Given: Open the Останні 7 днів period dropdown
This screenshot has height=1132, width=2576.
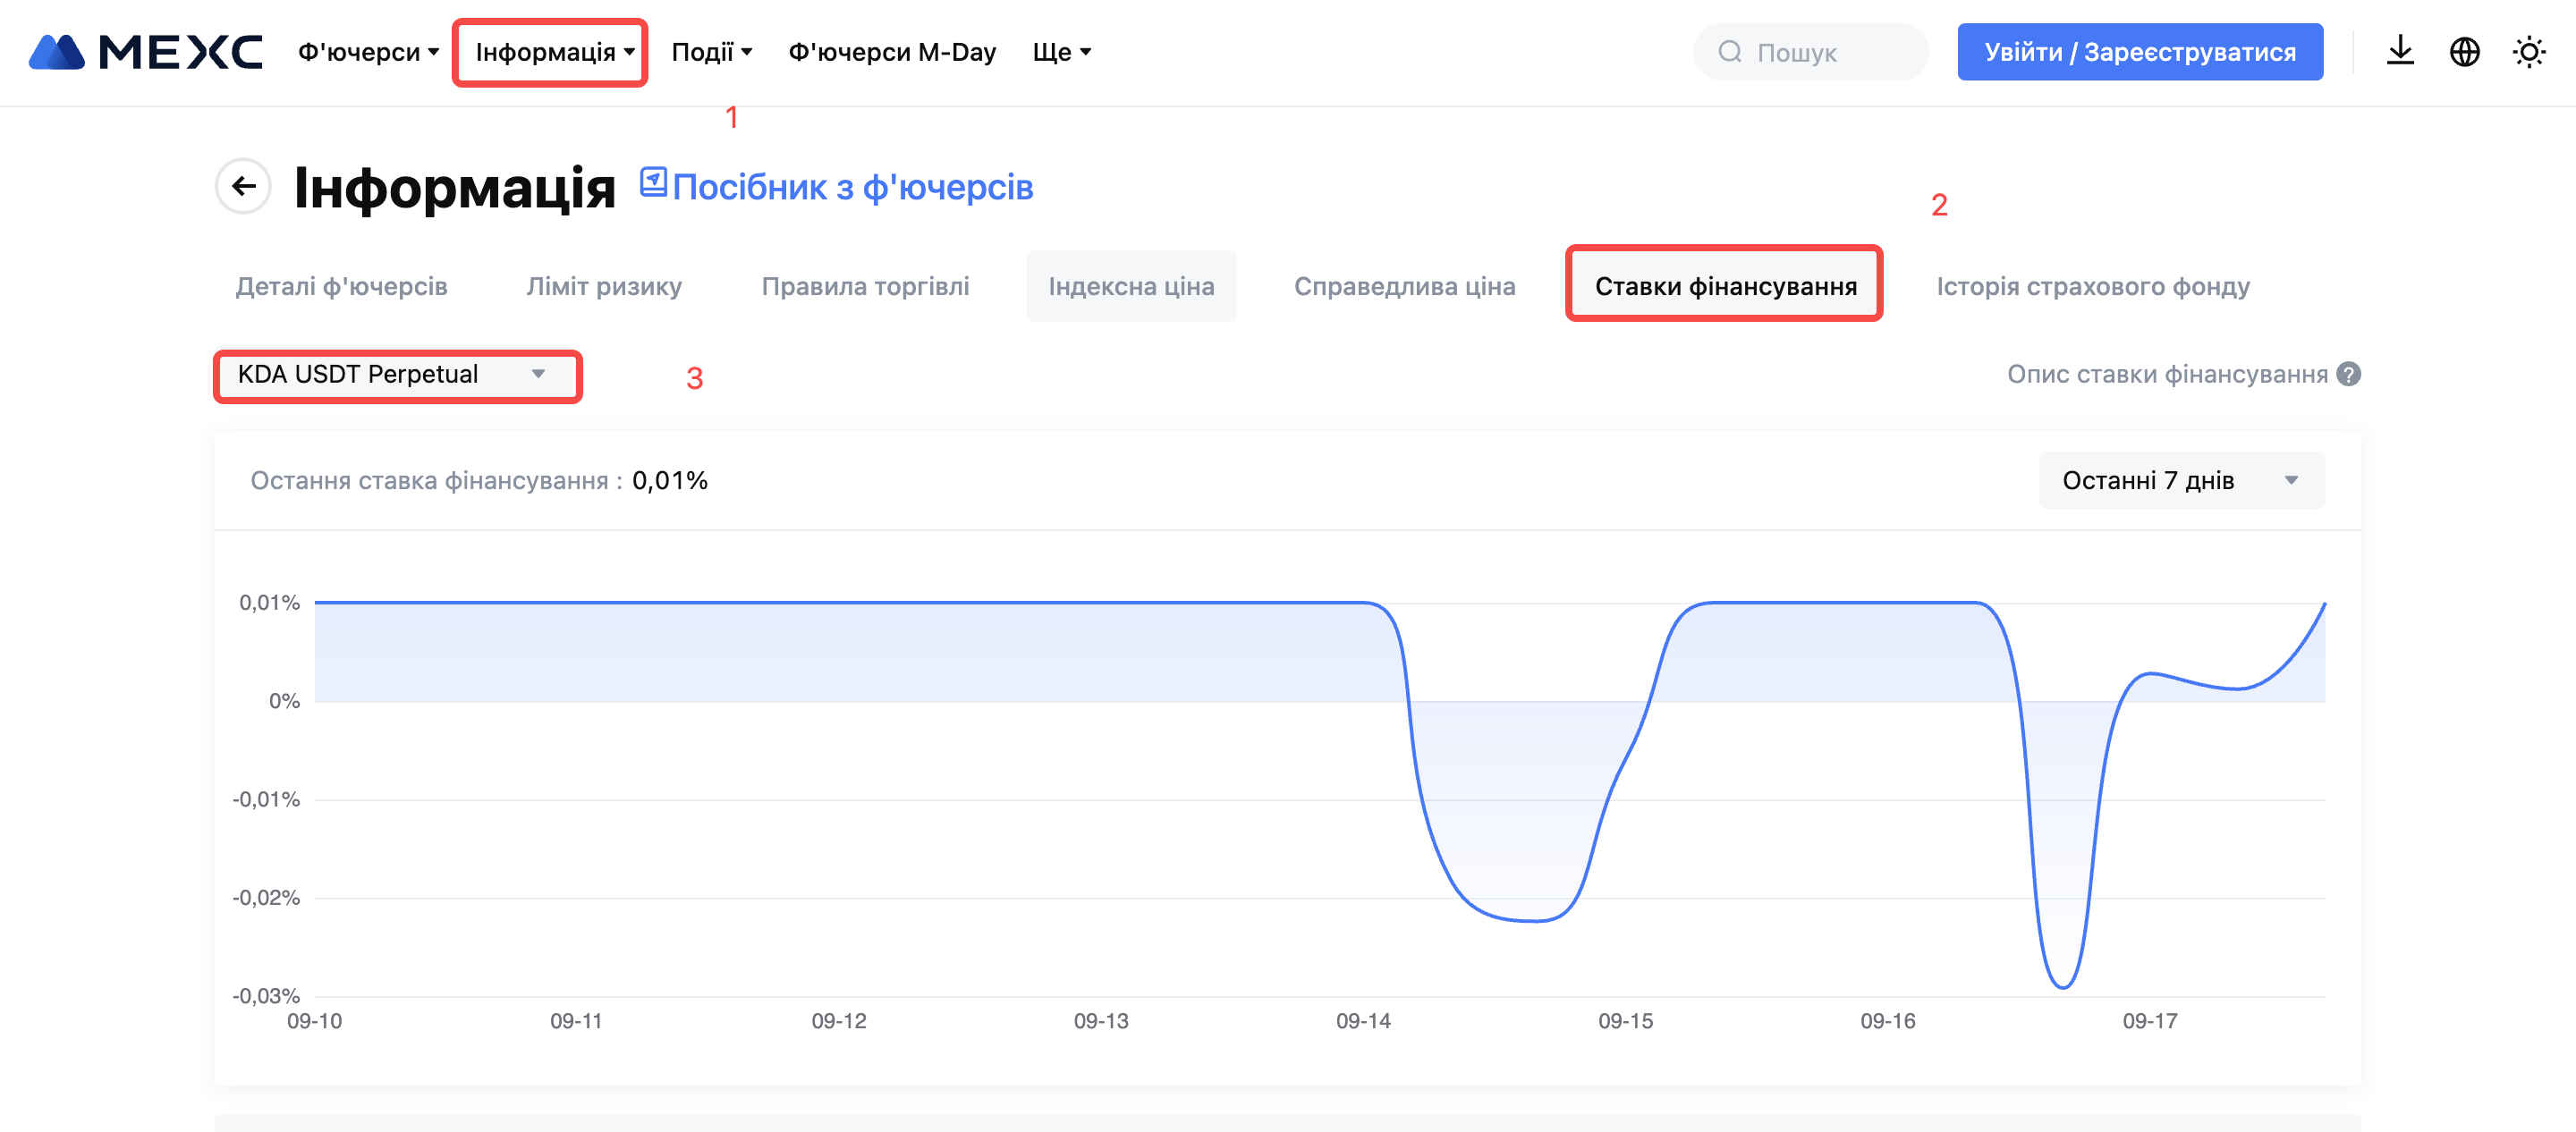Looking at the screenshot, I should (2181, 481).
